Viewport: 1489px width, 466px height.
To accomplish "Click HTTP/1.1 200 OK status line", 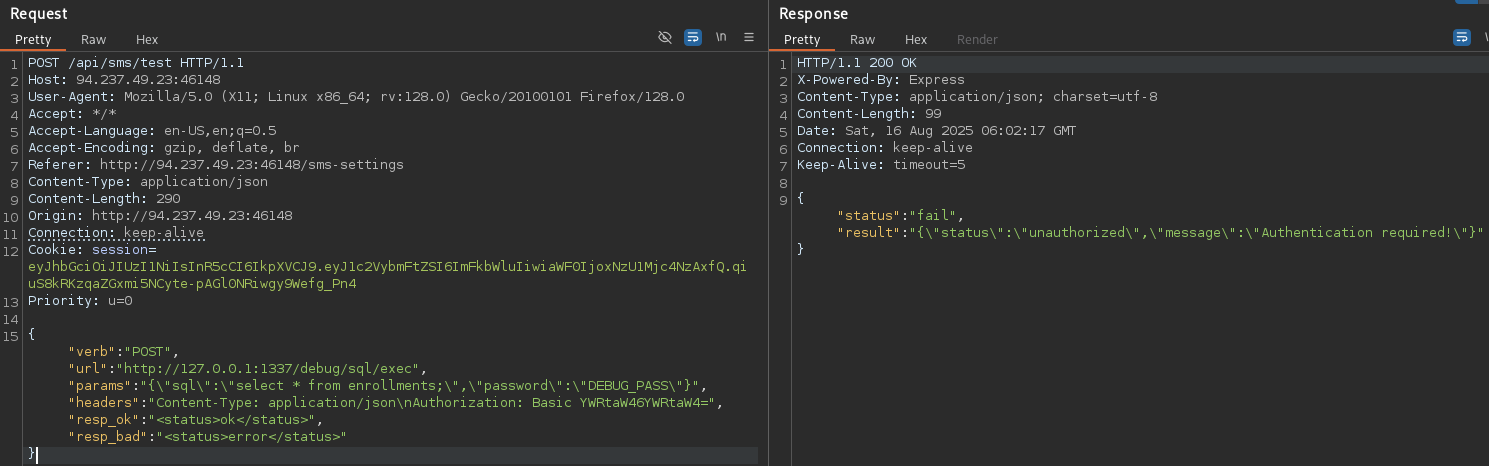I will [x=857, y=63].
